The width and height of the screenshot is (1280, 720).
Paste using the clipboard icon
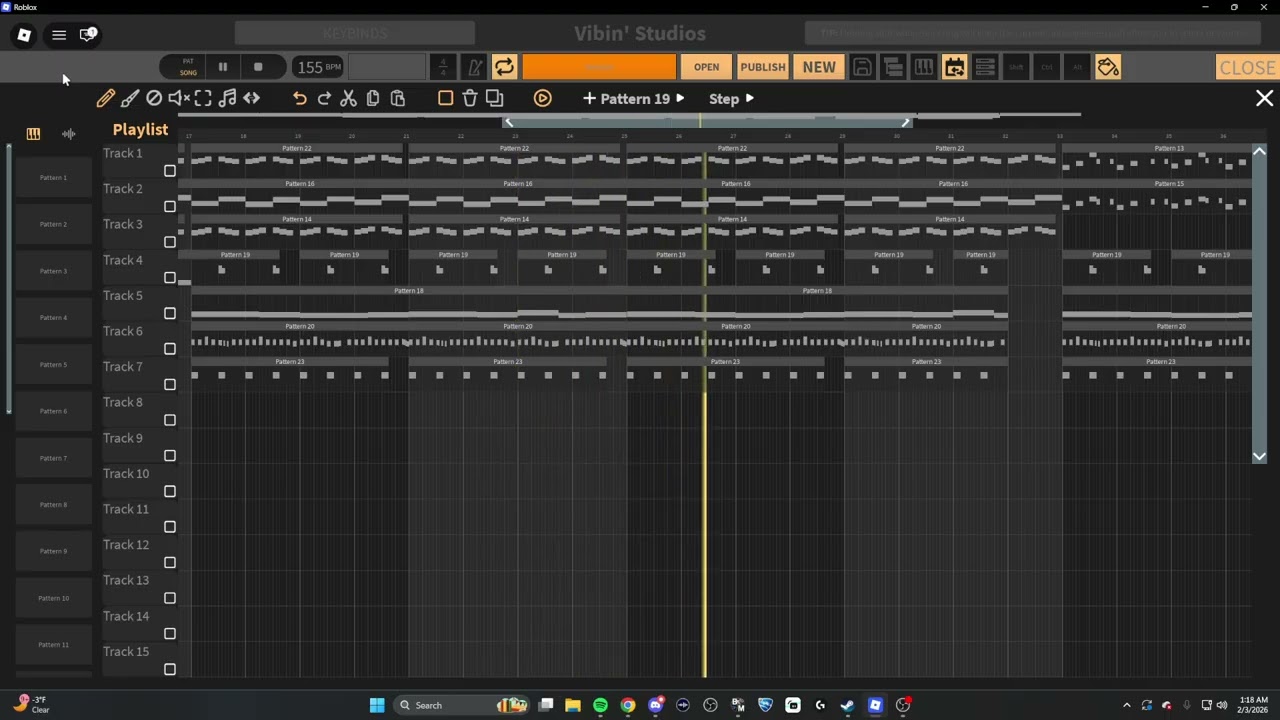pyautogui.click(x=398, y=98)
